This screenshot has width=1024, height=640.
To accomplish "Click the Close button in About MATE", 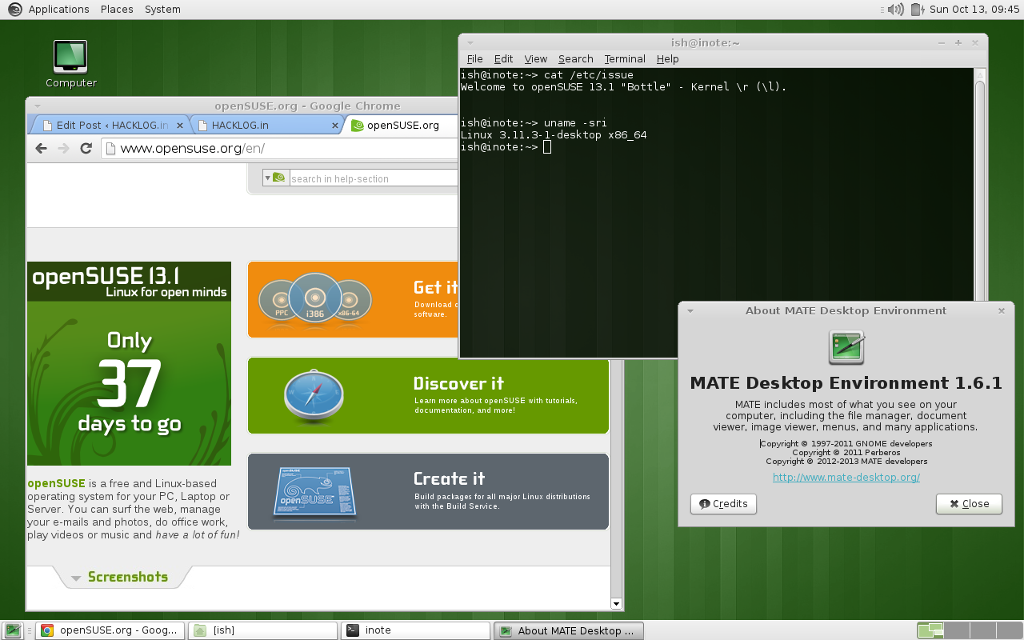I will coord(969,504).
